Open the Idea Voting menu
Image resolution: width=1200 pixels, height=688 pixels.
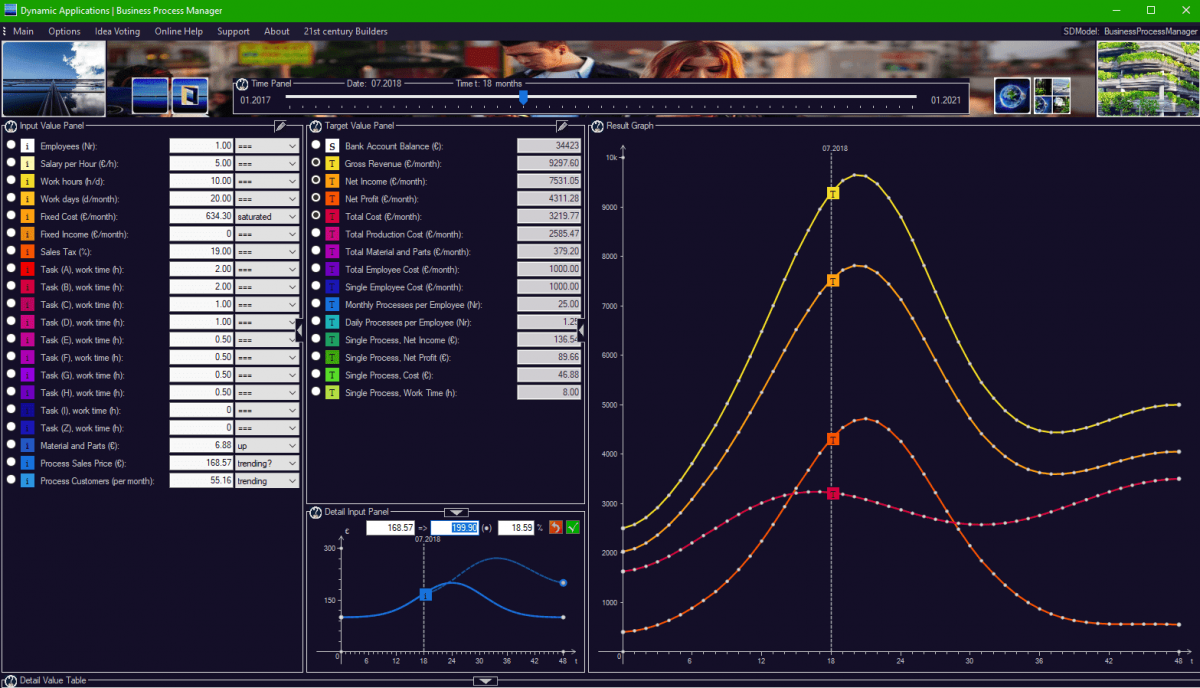tap(117, 31)
